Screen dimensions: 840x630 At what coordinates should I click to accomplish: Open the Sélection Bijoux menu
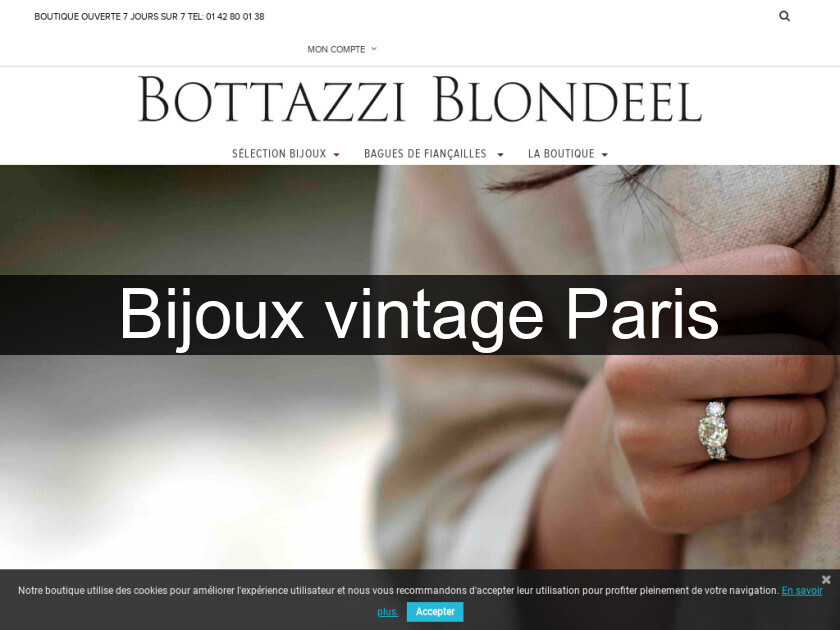279,154
